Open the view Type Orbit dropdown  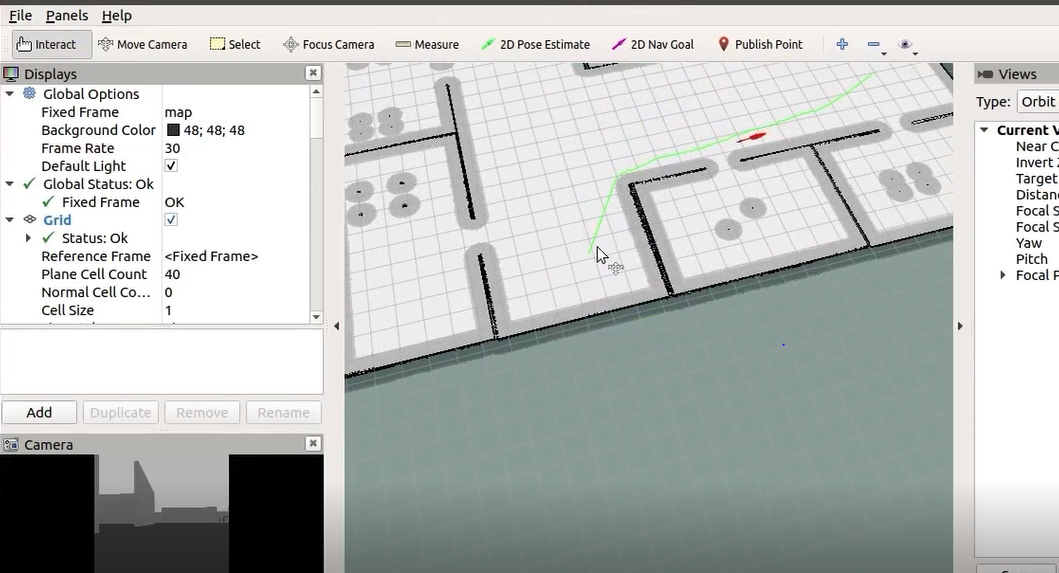coord(1037,102)
